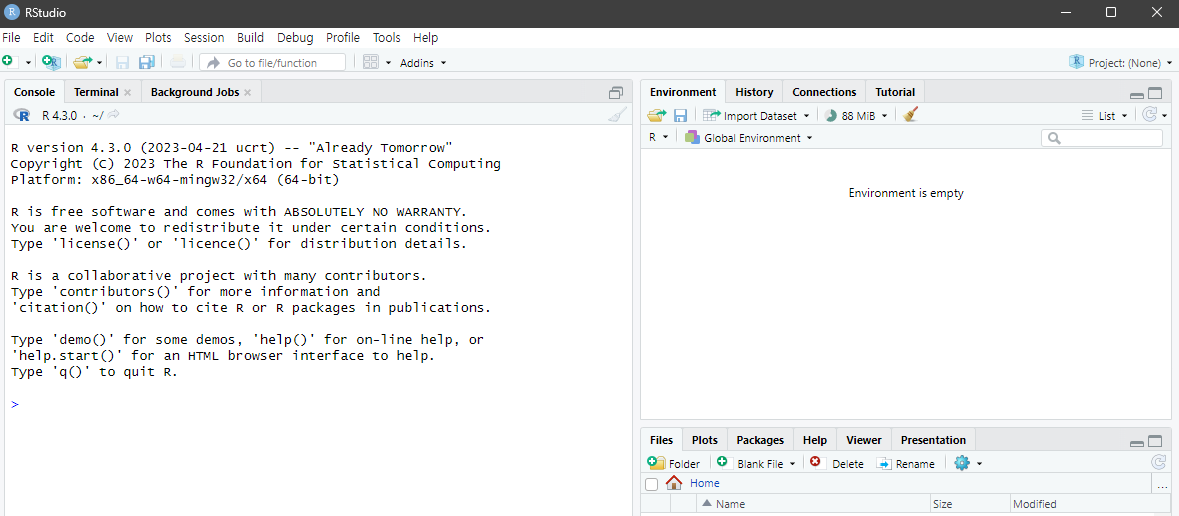Viewport: 1179px width, 516px height.
Task: Create a new project with toolbar icon
Action: point(51,62)
